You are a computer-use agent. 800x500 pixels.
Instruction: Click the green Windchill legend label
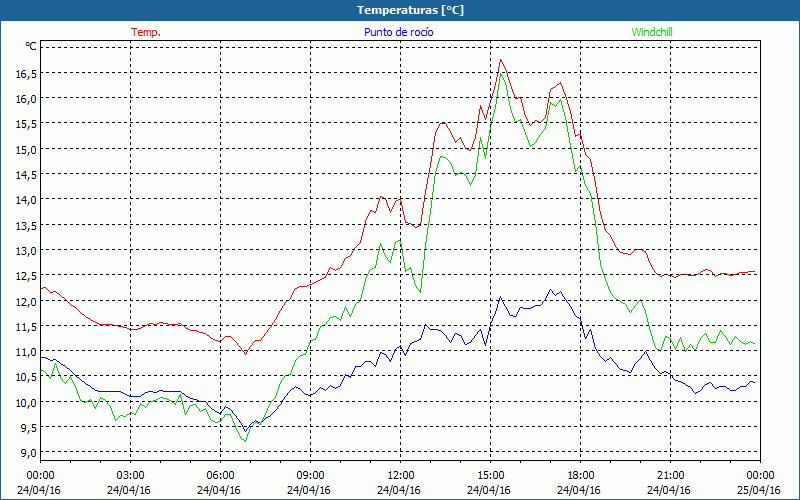(x=652, y=32)
